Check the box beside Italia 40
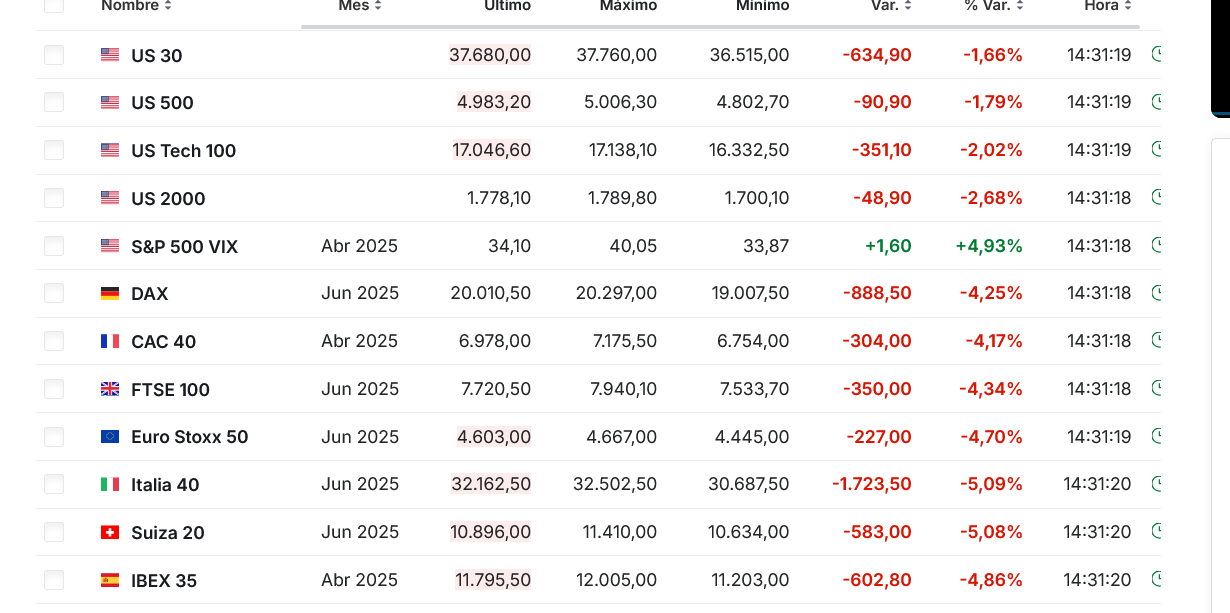This screenshot has height=613, width=1230. click(x=54, y=484)
